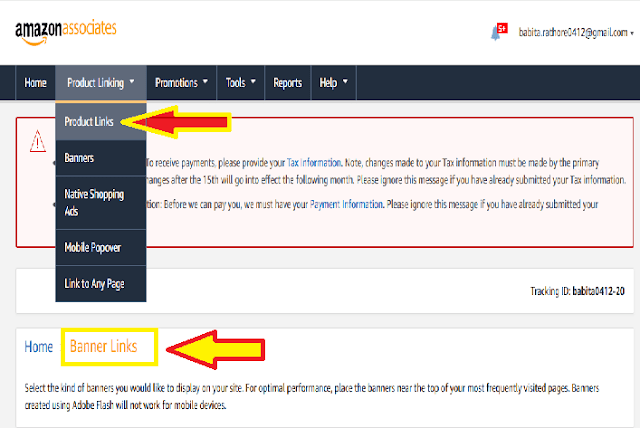Choose Mobile Popover entry
The image size is (640, 428).
pyautogui.click(x=101, y=247)
